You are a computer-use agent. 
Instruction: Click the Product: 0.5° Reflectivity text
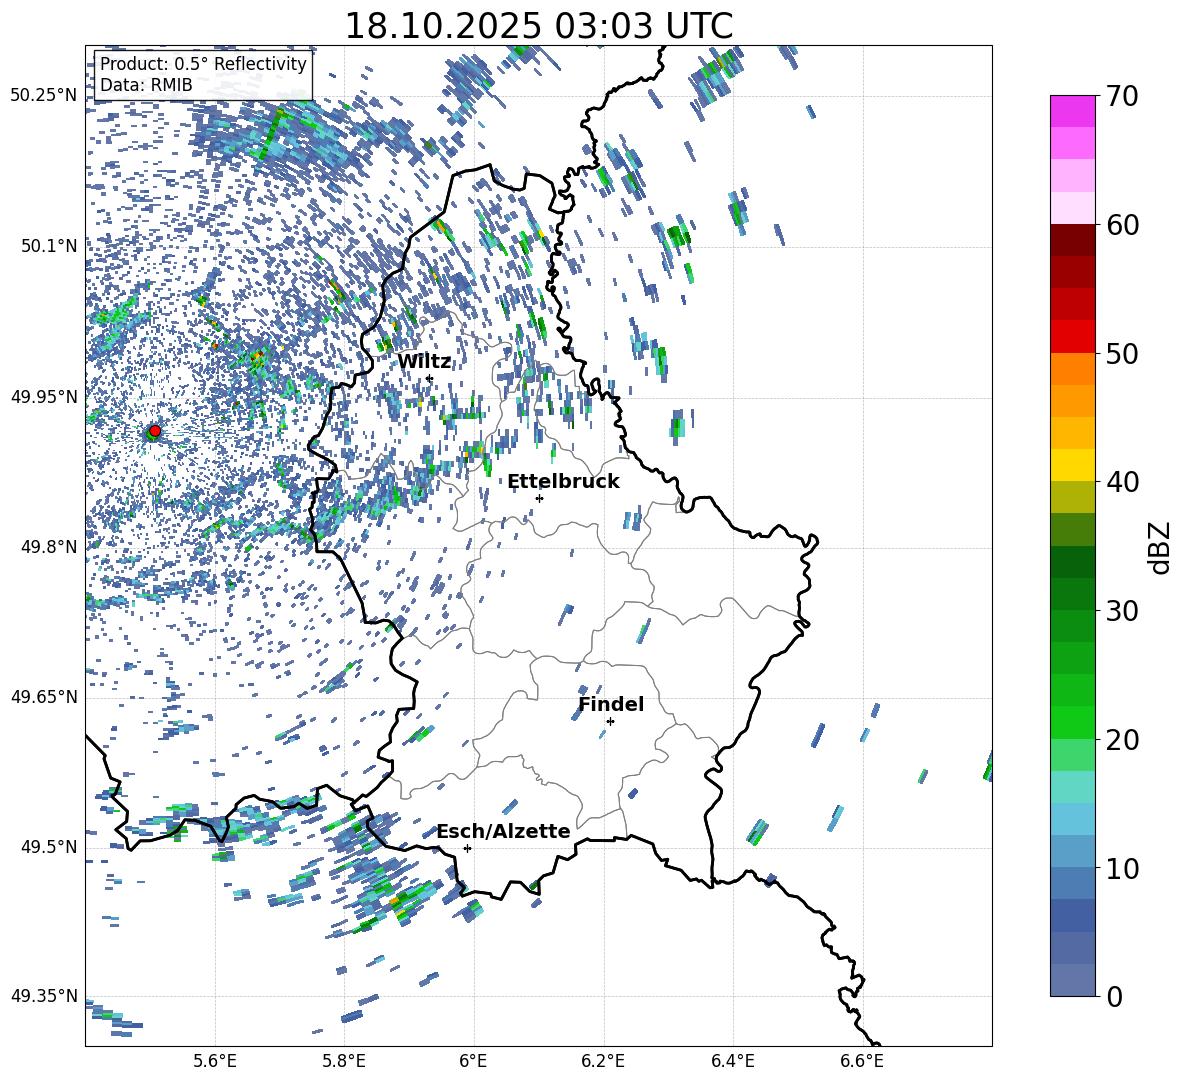(x=203, y=64)
